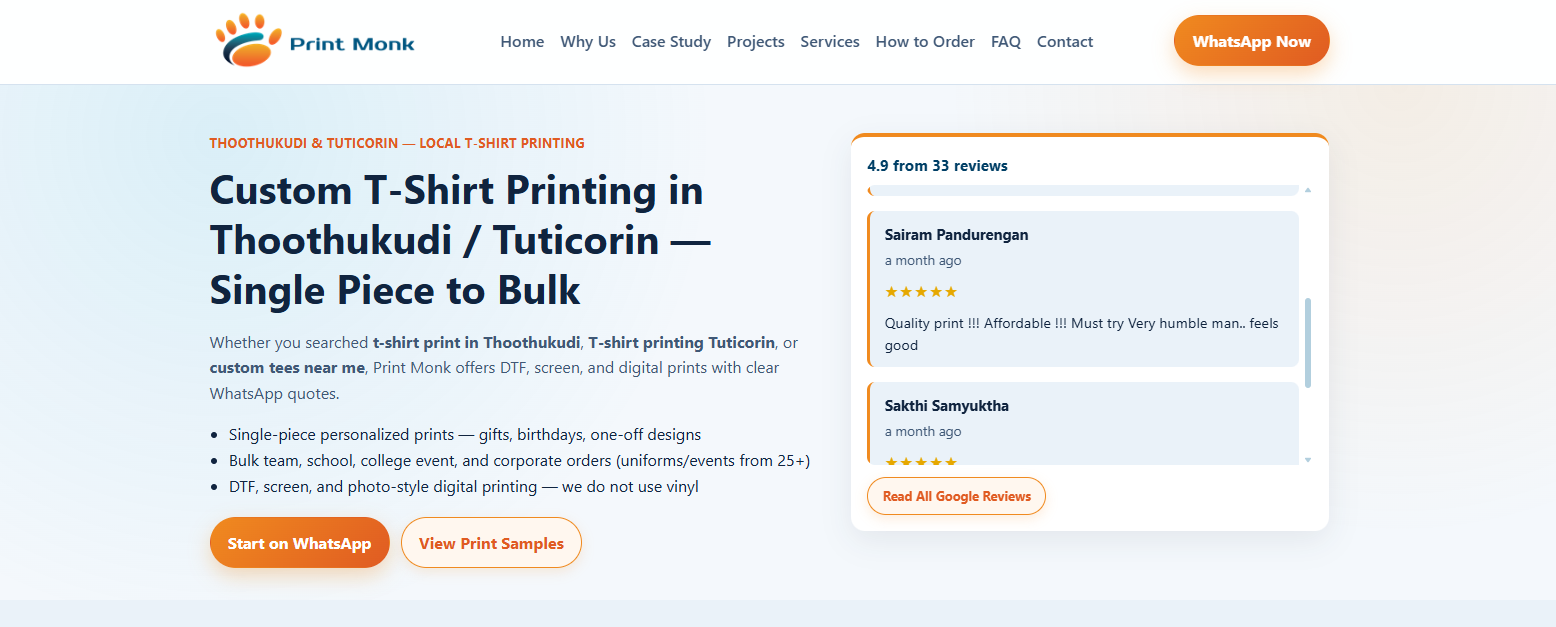Click the orange WhatsApp Now button
Screen dimensions: 1556x627
click(x=1251, y=41)
